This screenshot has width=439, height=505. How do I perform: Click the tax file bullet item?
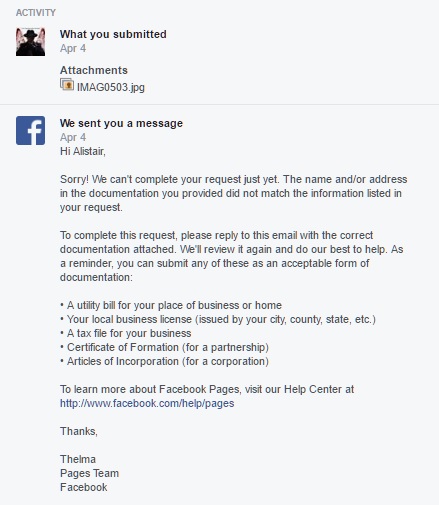126,333
